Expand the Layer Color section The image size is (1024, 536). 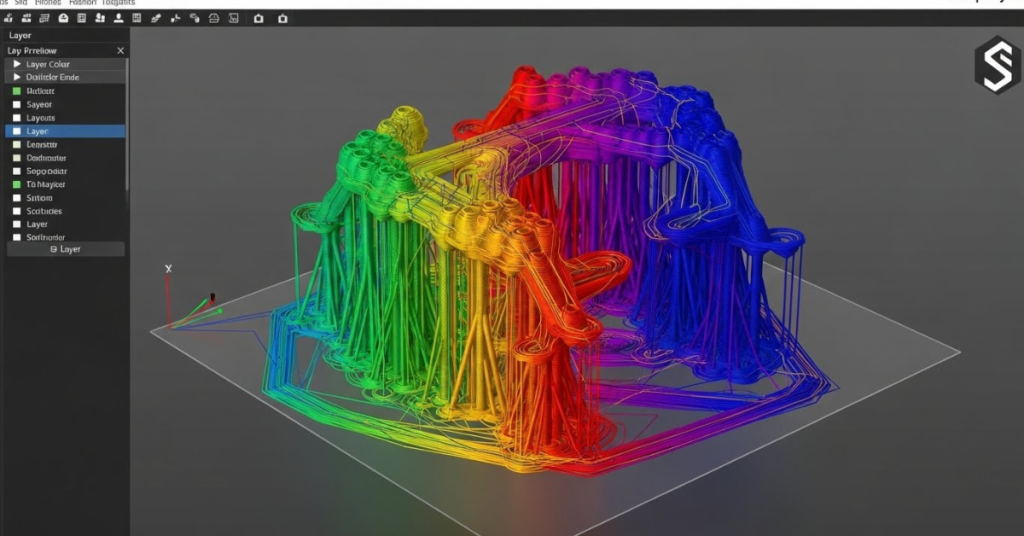coord(17,64)
